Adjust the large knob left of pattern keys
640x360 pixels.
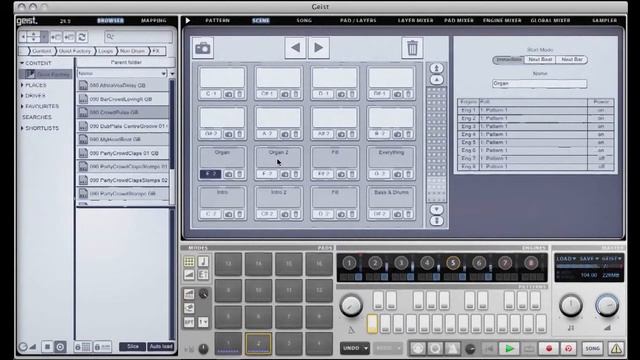pyautogui.click(x=351, y=306)
